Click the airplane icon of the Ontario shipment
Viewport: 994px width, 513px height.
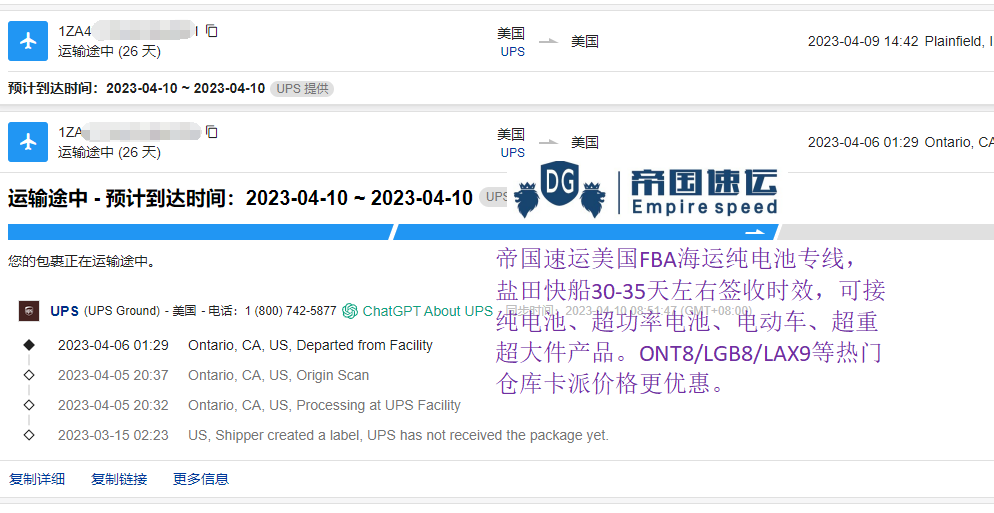[28, 142]
